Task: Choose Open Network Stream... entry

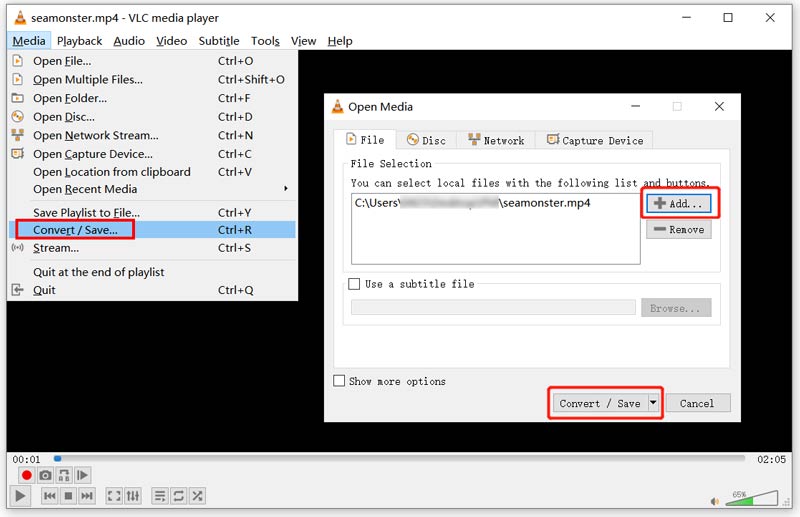Action: [x=153, y=135]
